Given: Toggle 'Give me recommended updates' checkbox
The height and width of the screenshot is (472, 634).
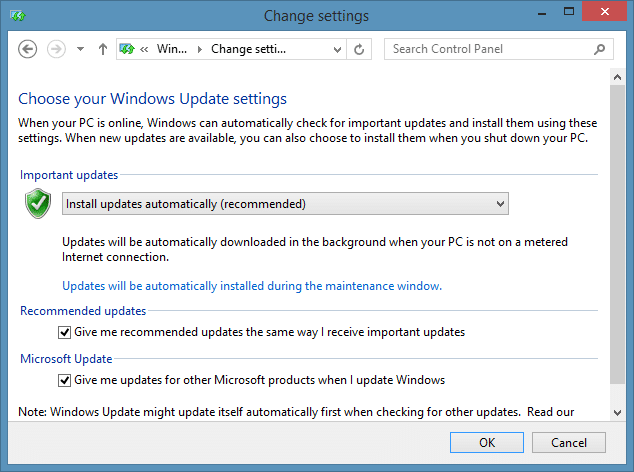Looking at the screenshot, I should coord(64,332).
